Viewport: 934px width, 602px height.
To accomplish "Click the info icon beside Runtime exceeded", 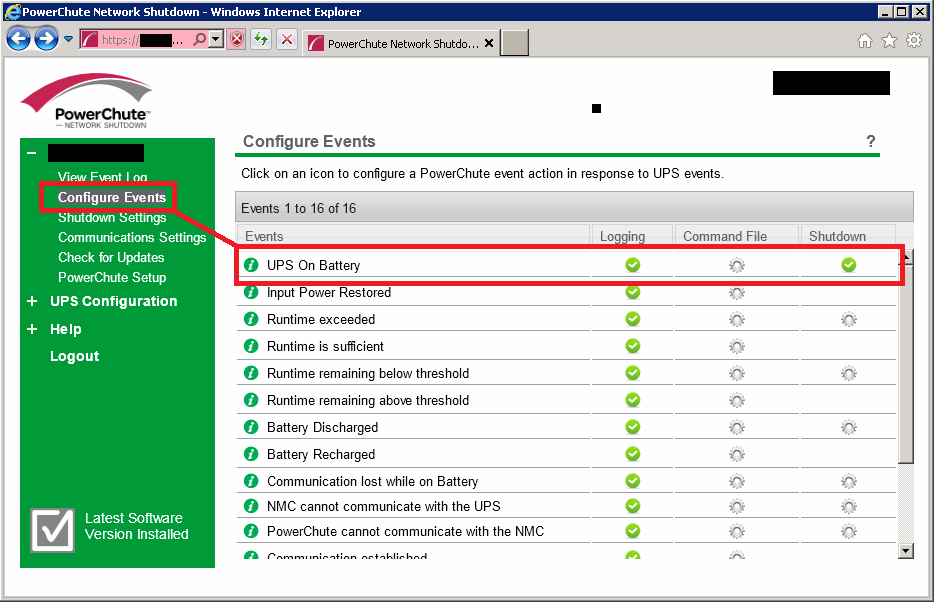I will 251,319.
